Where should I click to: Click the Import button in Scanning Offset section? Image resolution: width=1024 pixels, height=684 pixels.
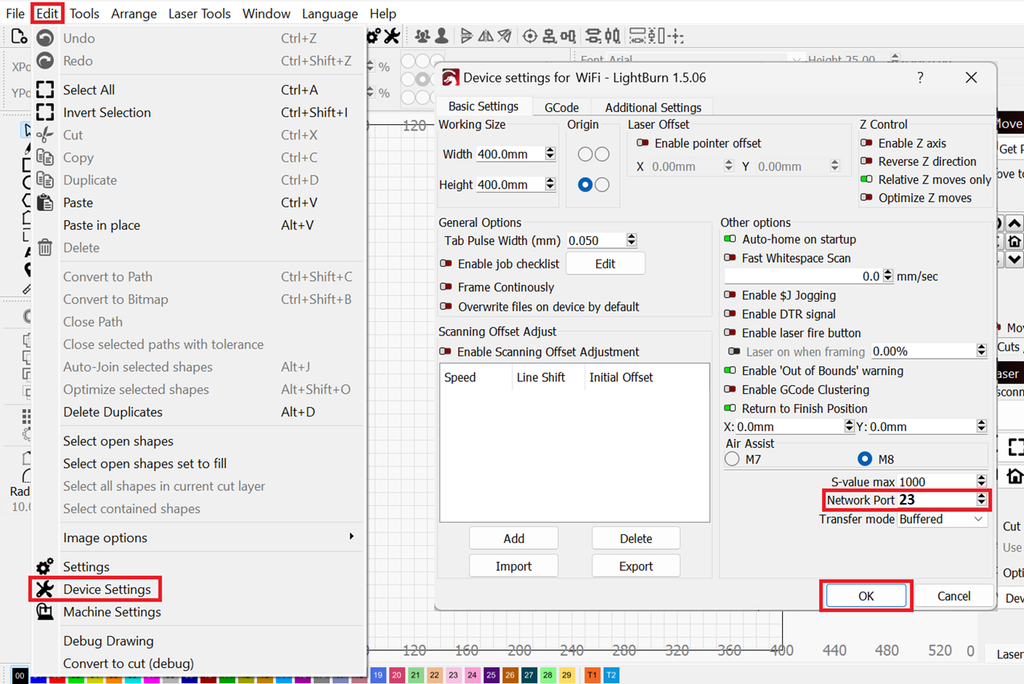click(x=513, y=565)
